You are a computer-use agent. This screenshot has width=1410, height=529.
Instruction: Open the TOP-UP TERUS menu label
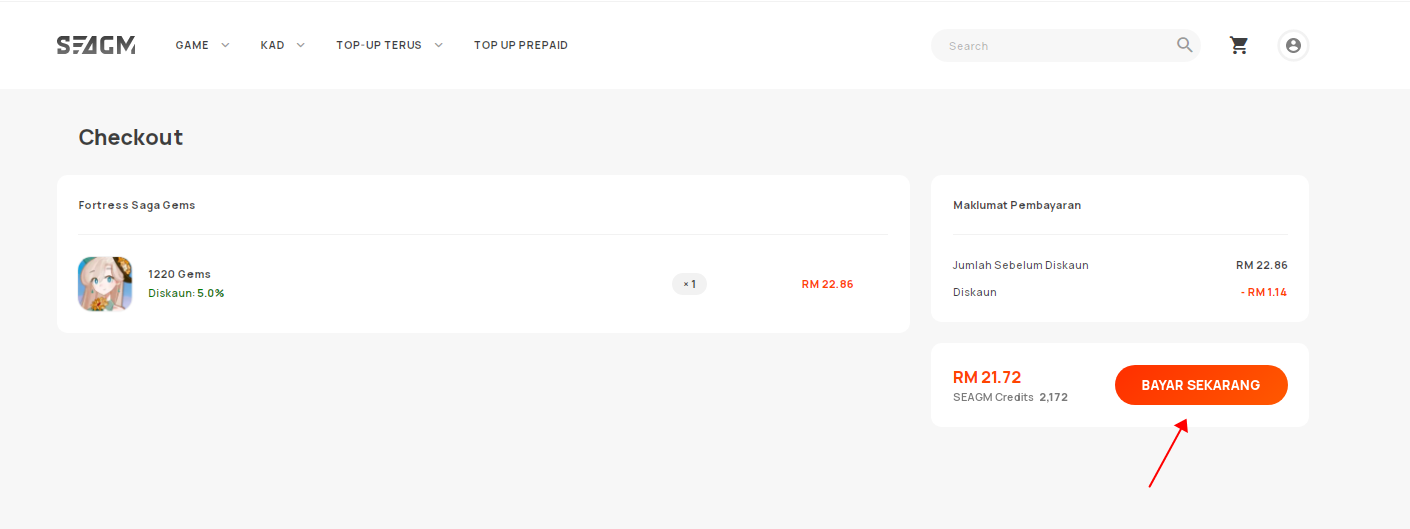[x=379, y=45]
